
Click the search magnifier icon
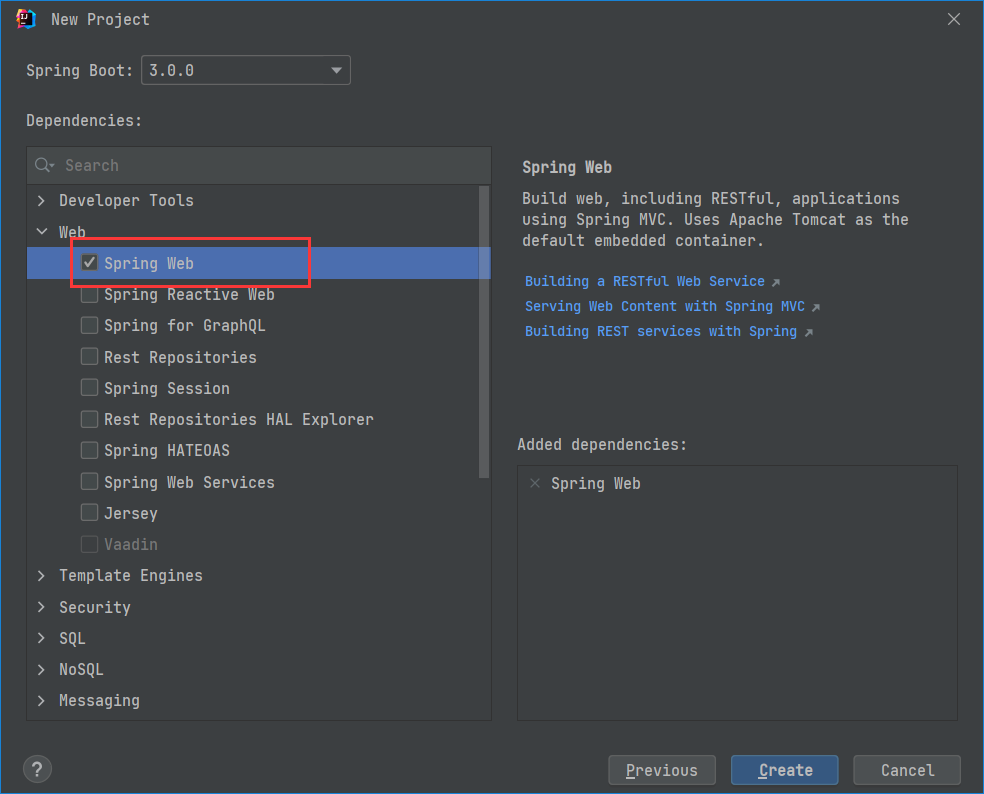(x=44, y=165)
